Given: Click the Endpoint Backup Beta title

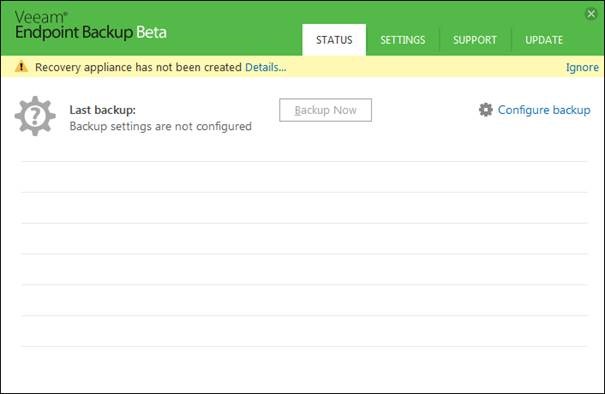Looking at the screenshot, I should (91, 32).
